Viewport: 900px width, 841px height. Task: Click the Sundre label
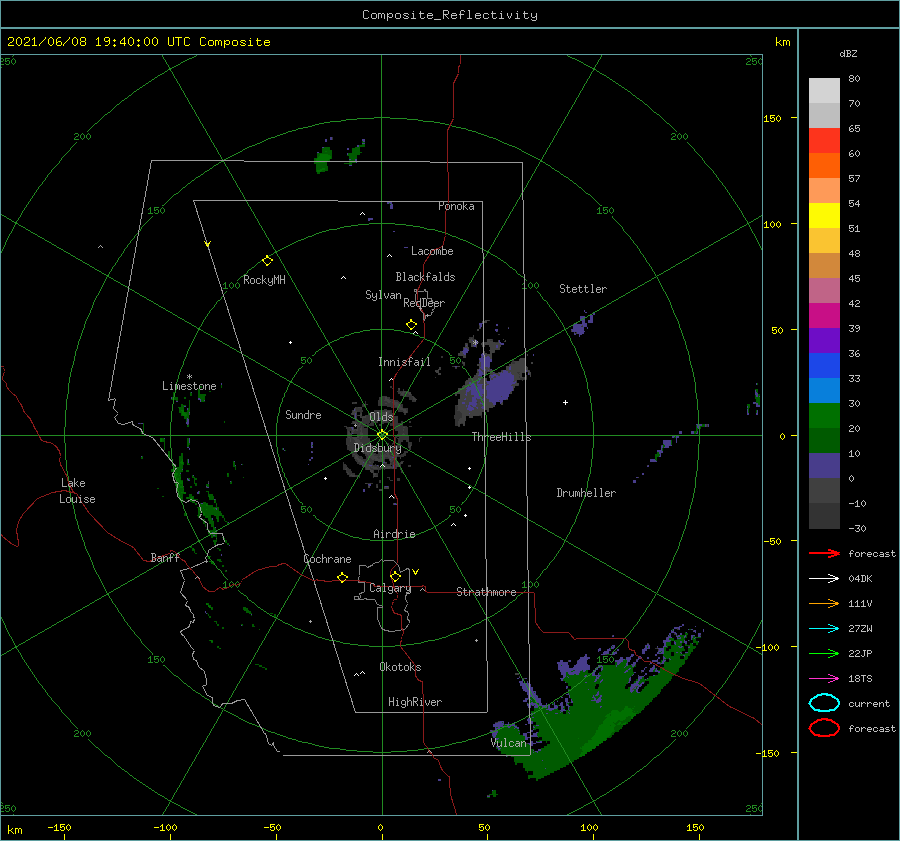(303, 414)
